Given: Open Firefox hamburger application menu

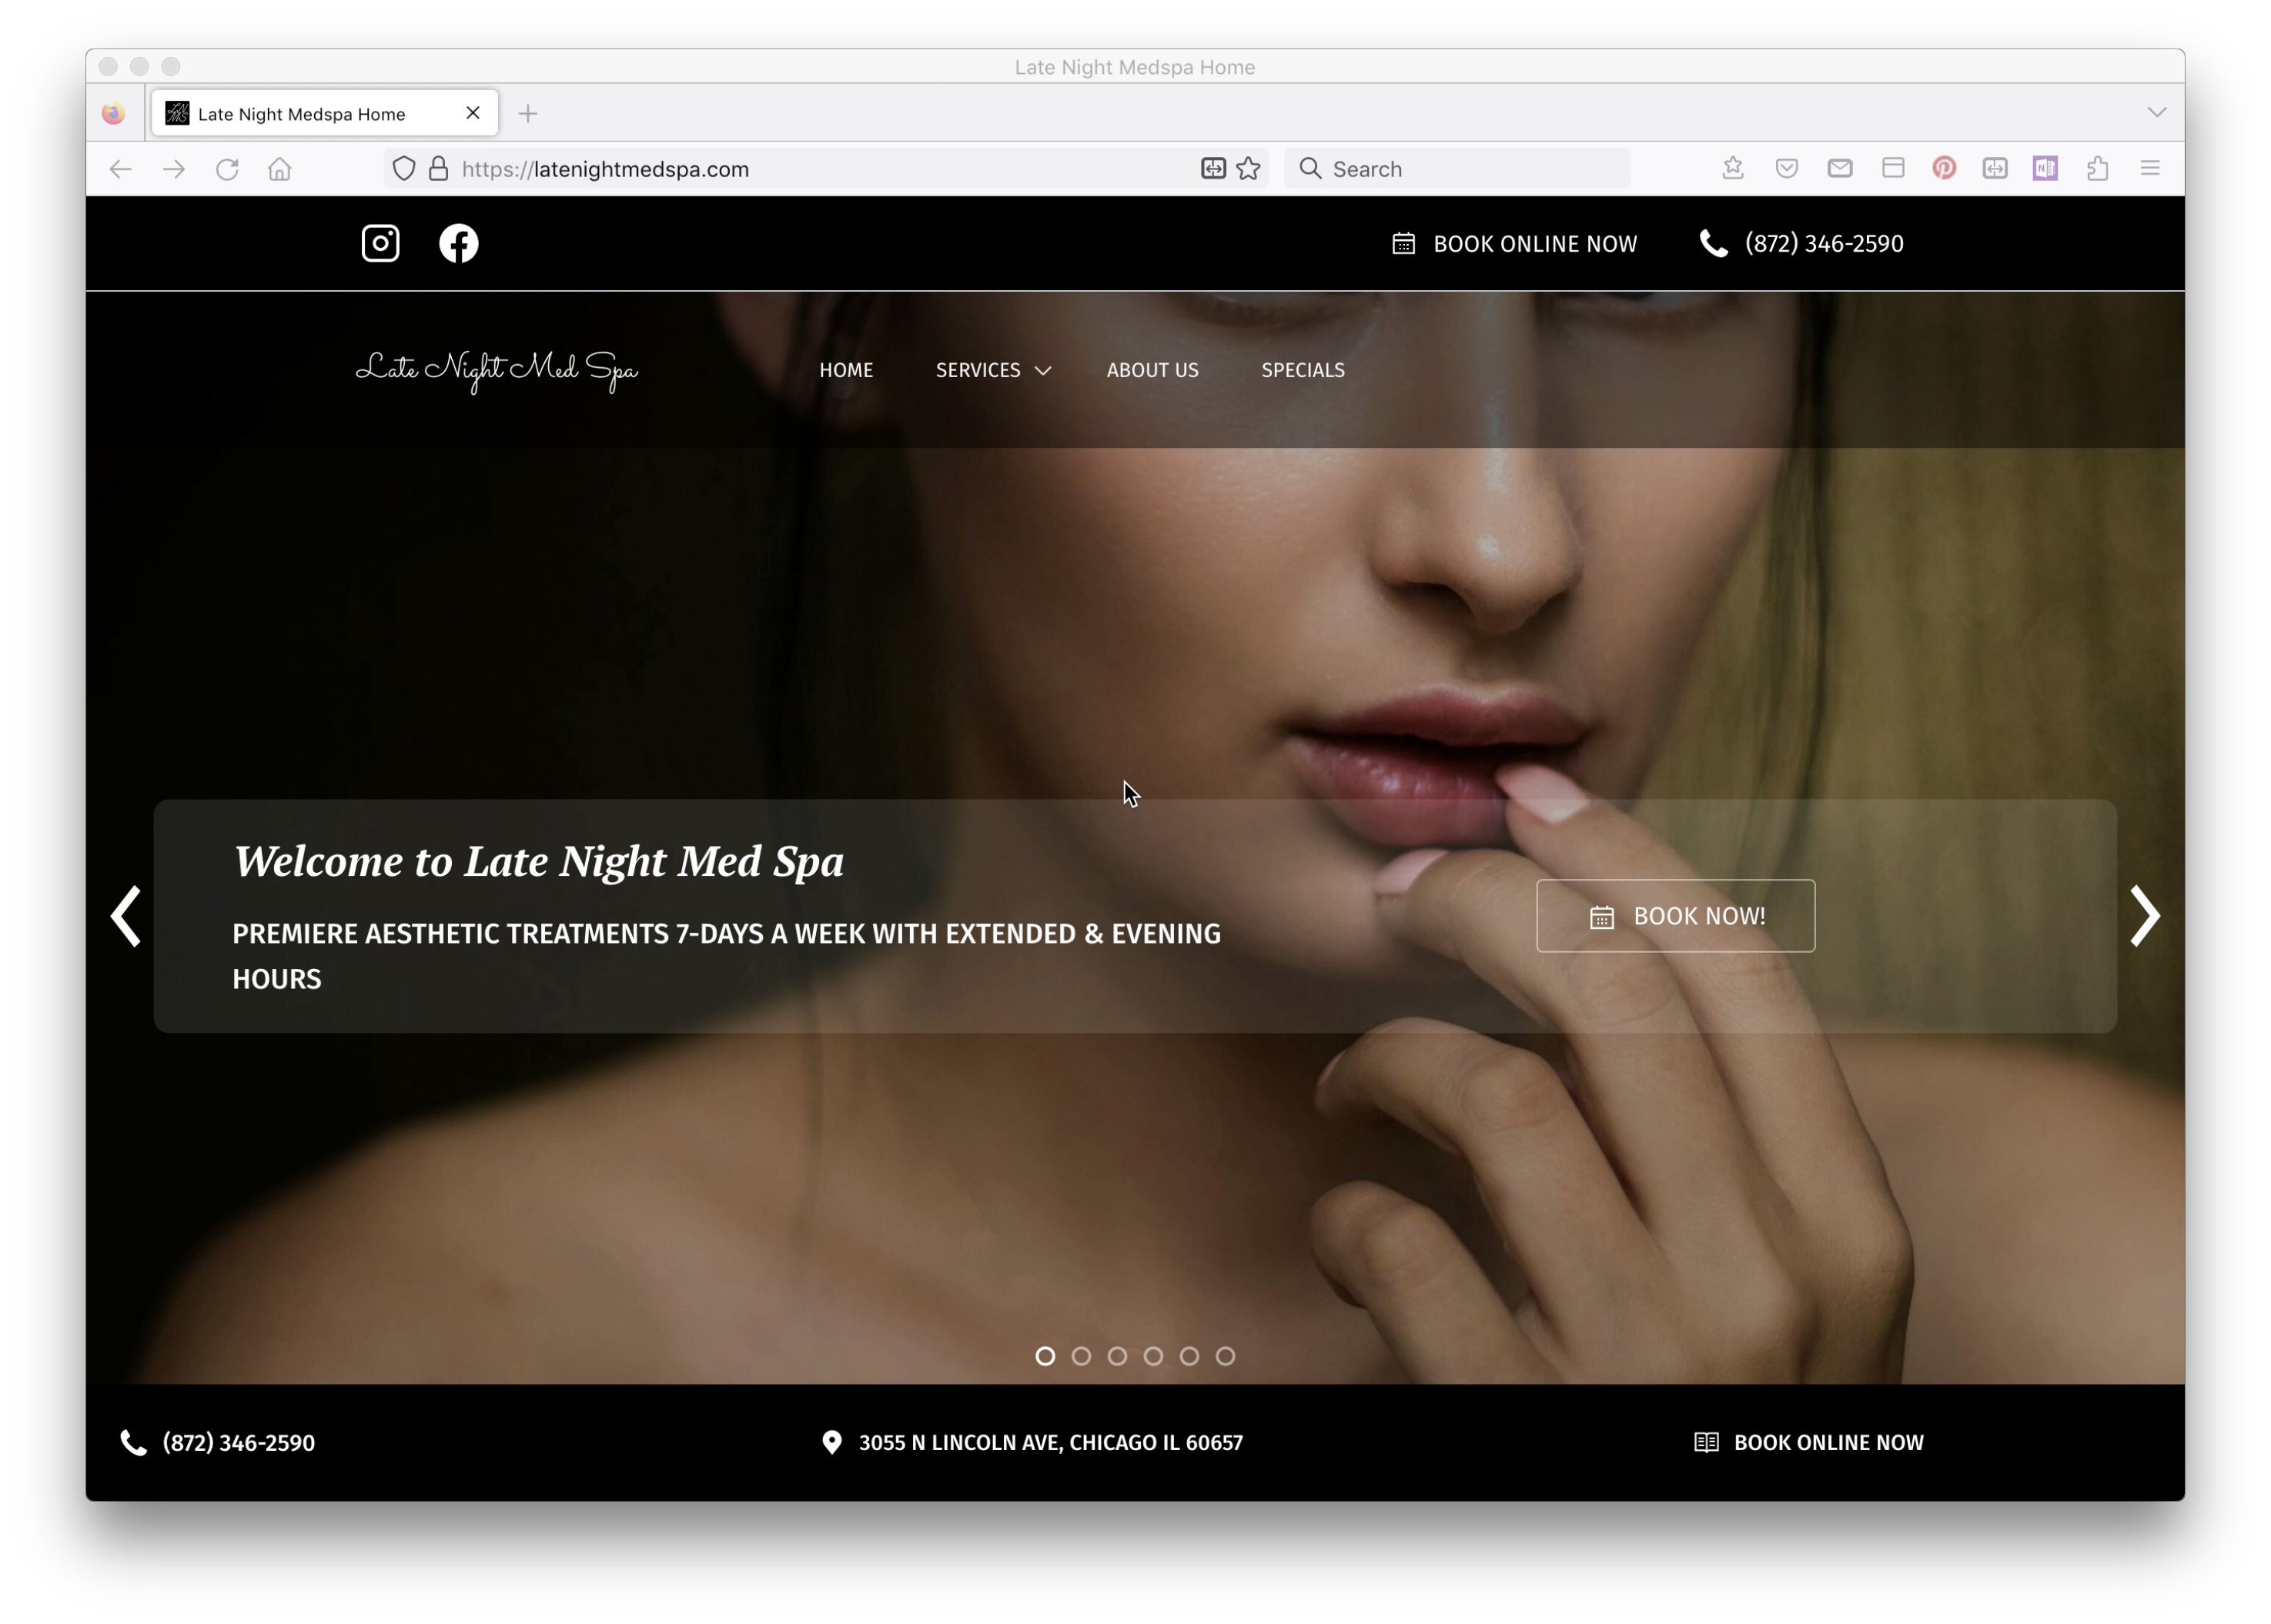Looking at the screenshot, I should click(2150, 168).
